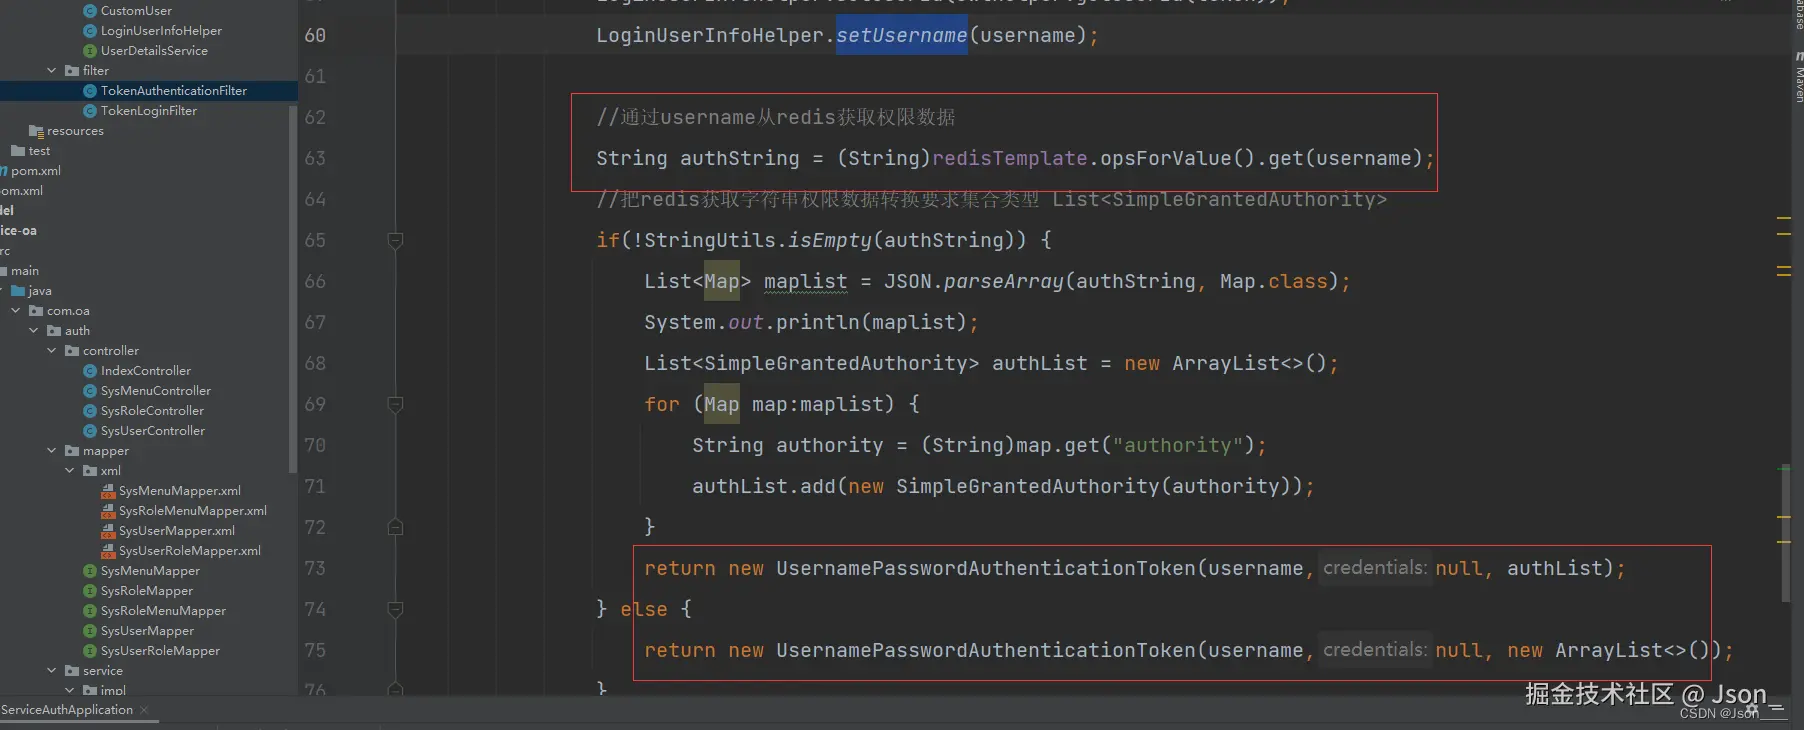Close the ServiceAuthApplication run tab

coord(144,710)
